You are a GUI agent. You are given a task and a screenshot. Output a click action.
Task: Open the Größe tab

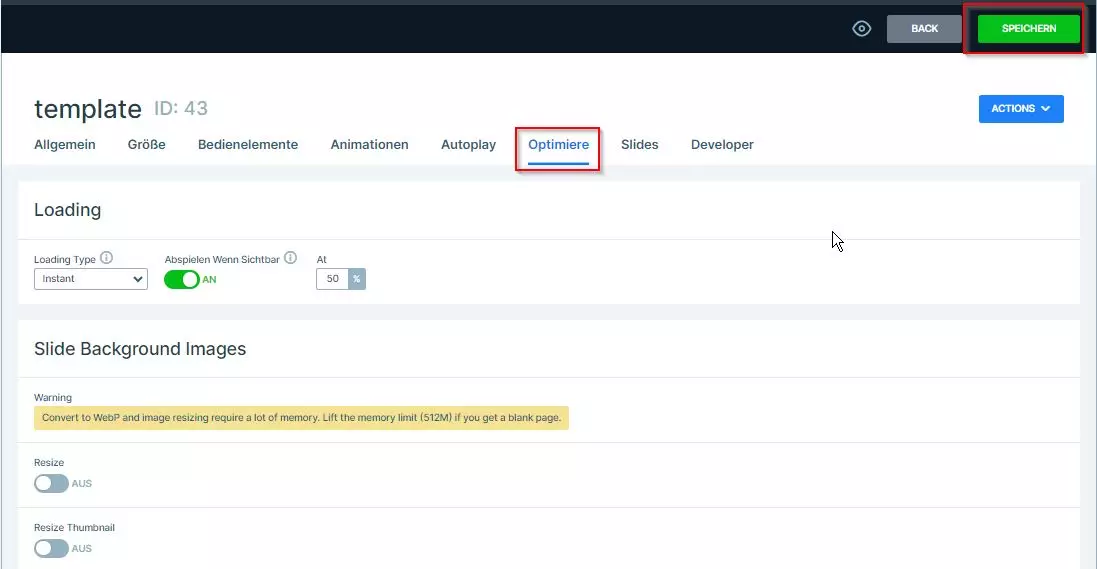[147, 145]
